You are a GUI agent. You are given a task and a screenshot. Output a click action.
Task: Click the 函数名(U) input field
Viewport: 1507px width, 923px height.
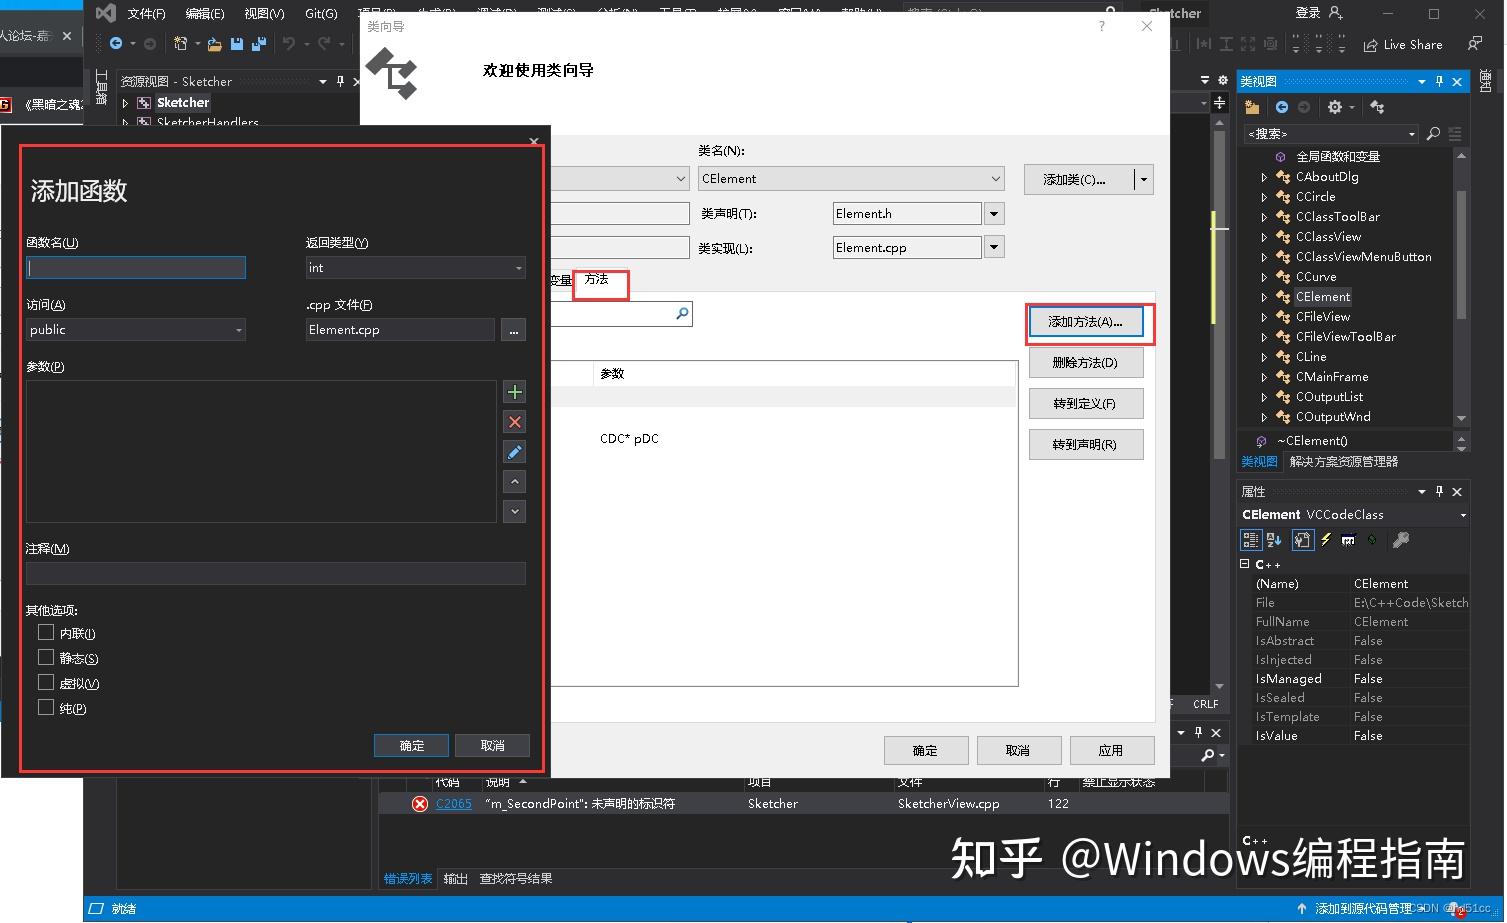(x=135, y=267)
